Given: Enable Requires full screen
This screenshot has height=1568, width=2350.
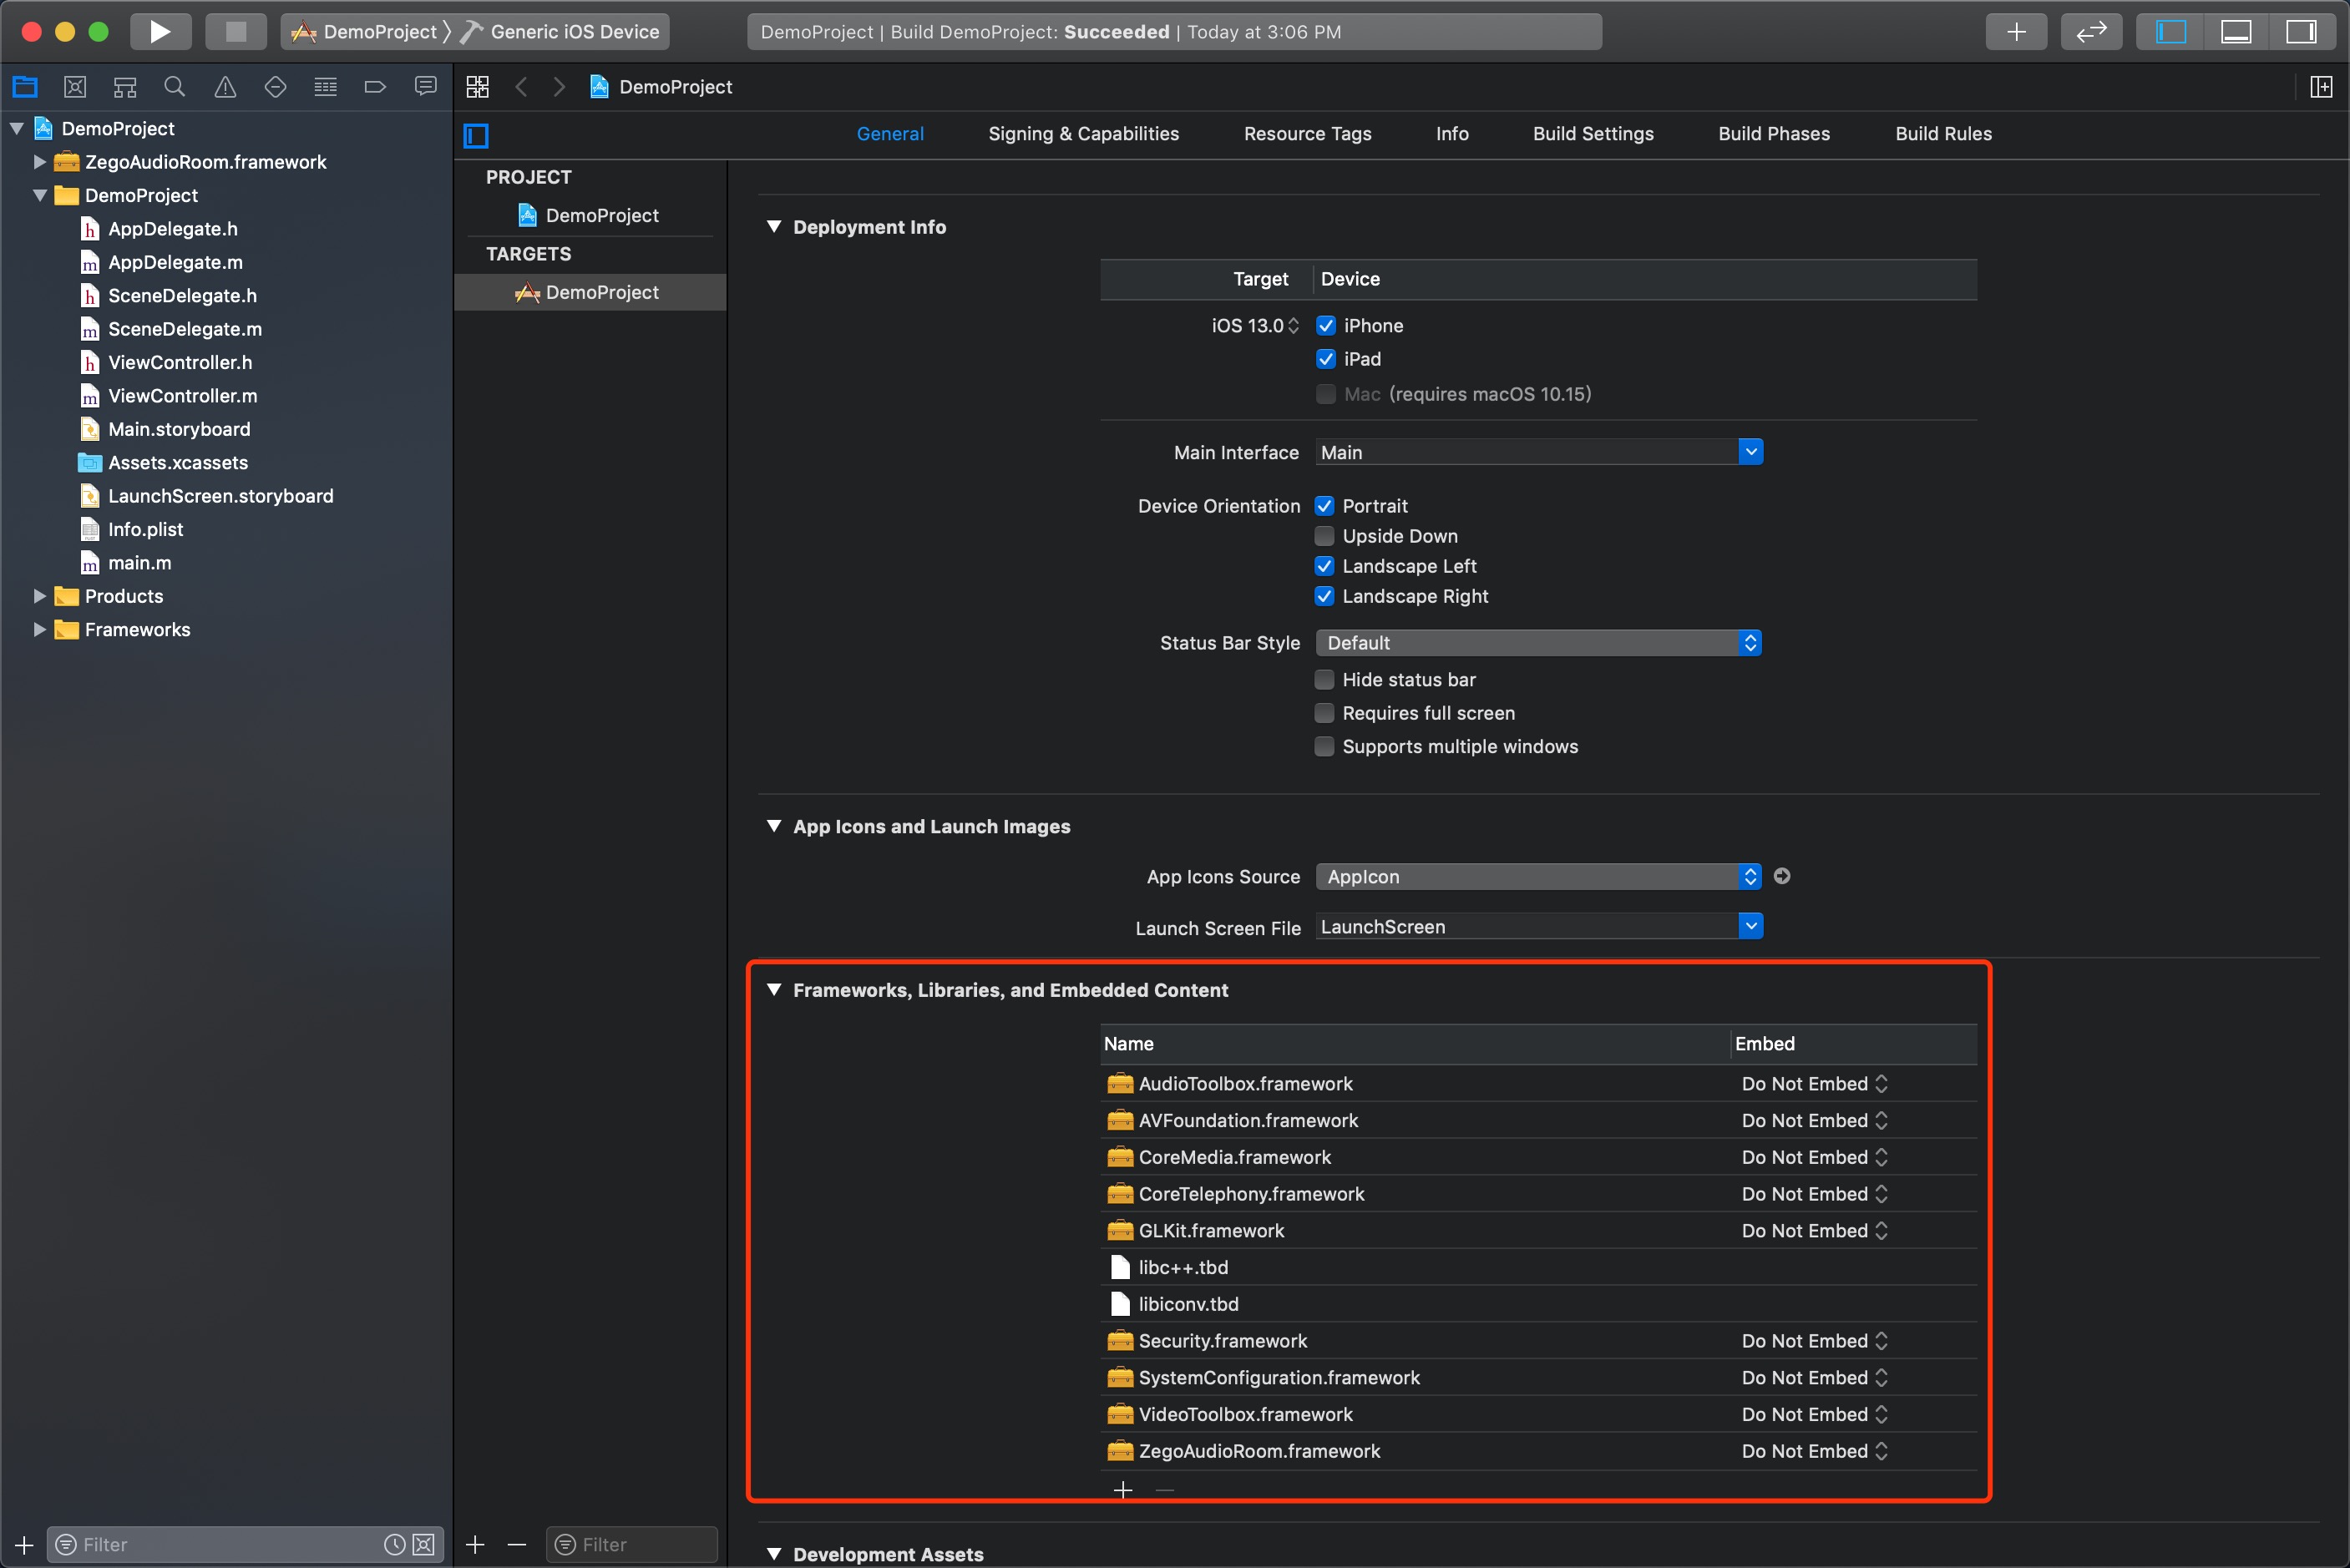Looking at the screenshot, I should (x=1324, y=713).
